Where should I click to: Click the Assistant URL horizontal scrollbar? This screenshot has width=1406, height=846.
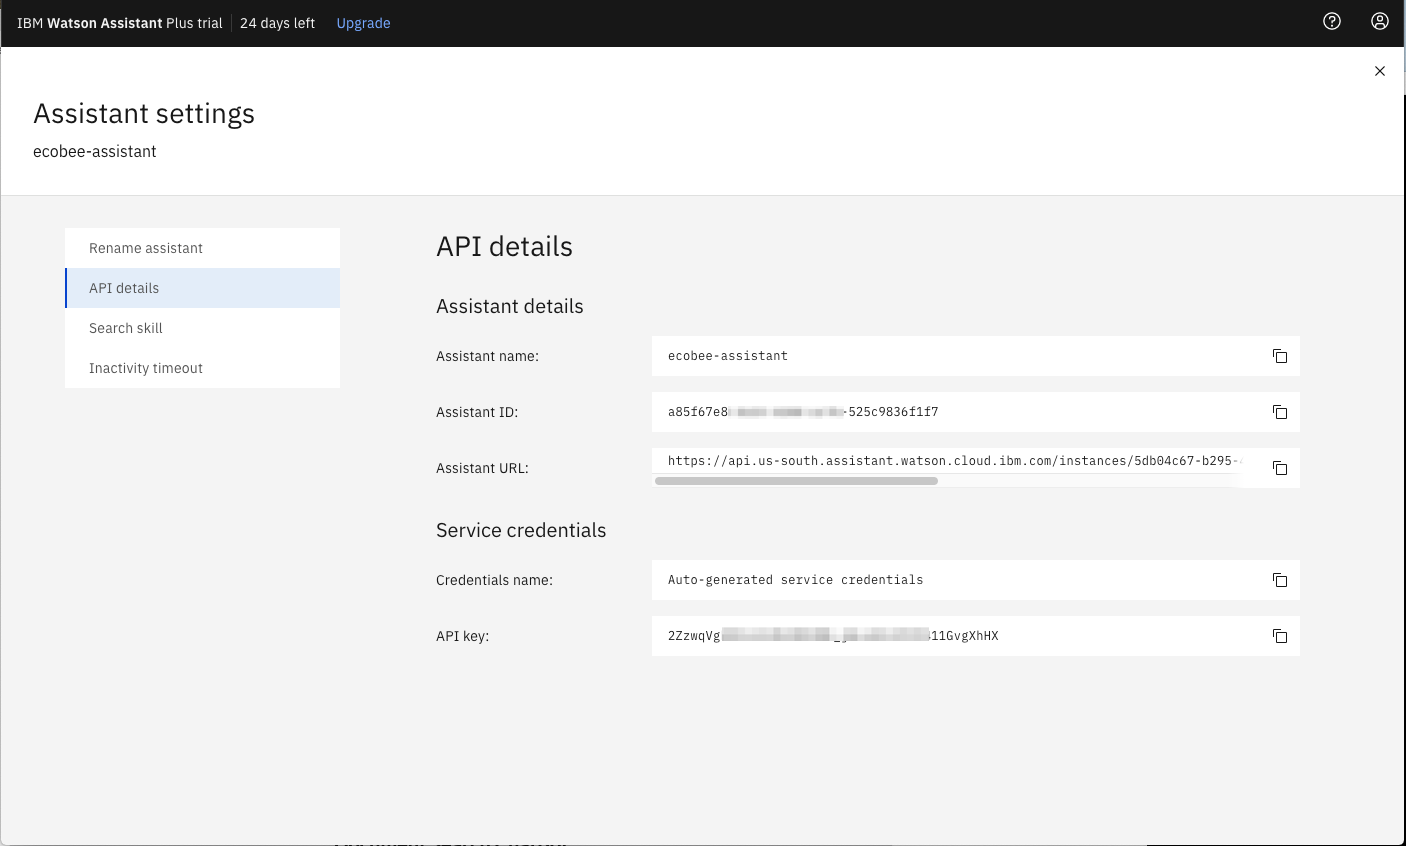click(796, 481)
